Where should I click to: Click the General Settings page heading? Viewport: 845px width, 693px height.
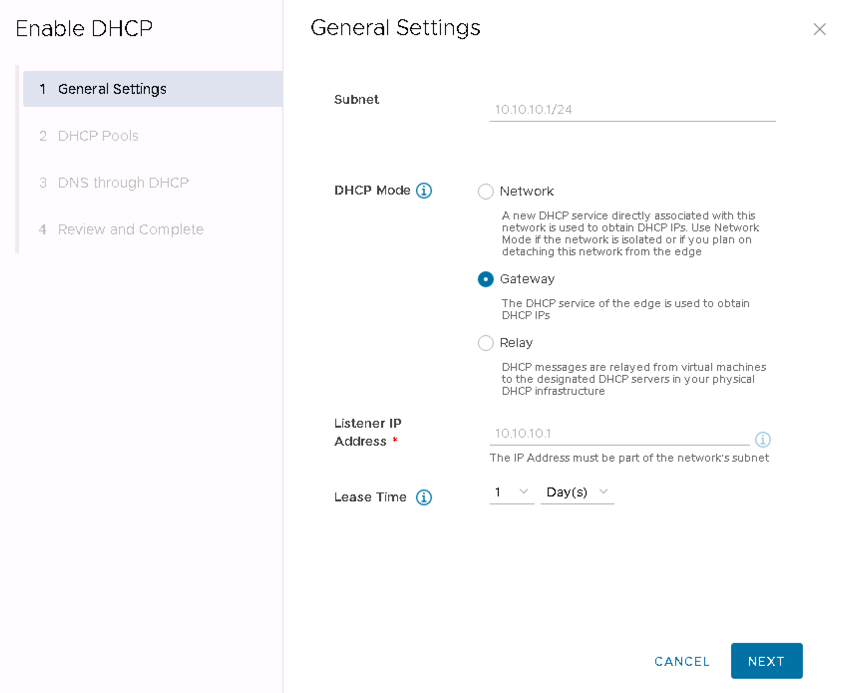pyautogui.click(x=395, y=28)
